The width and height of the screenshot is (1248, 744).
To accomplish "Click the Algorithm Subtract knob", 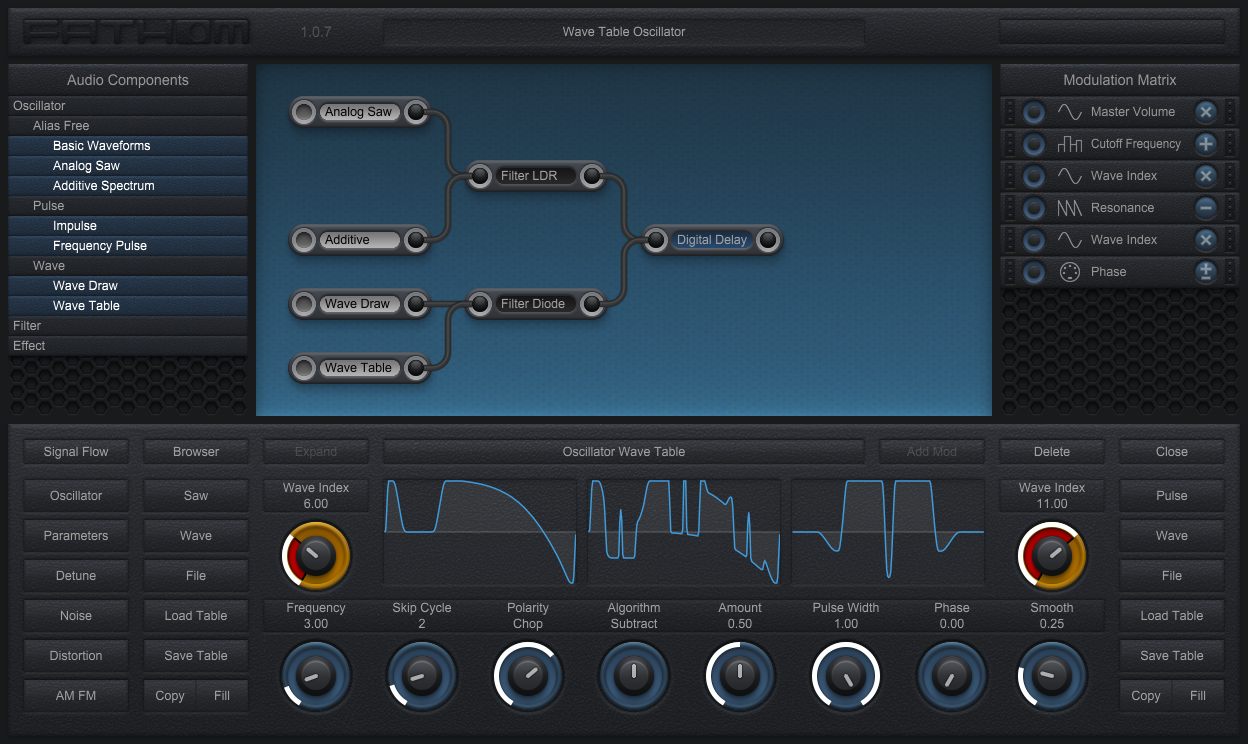I will point(634,675).
